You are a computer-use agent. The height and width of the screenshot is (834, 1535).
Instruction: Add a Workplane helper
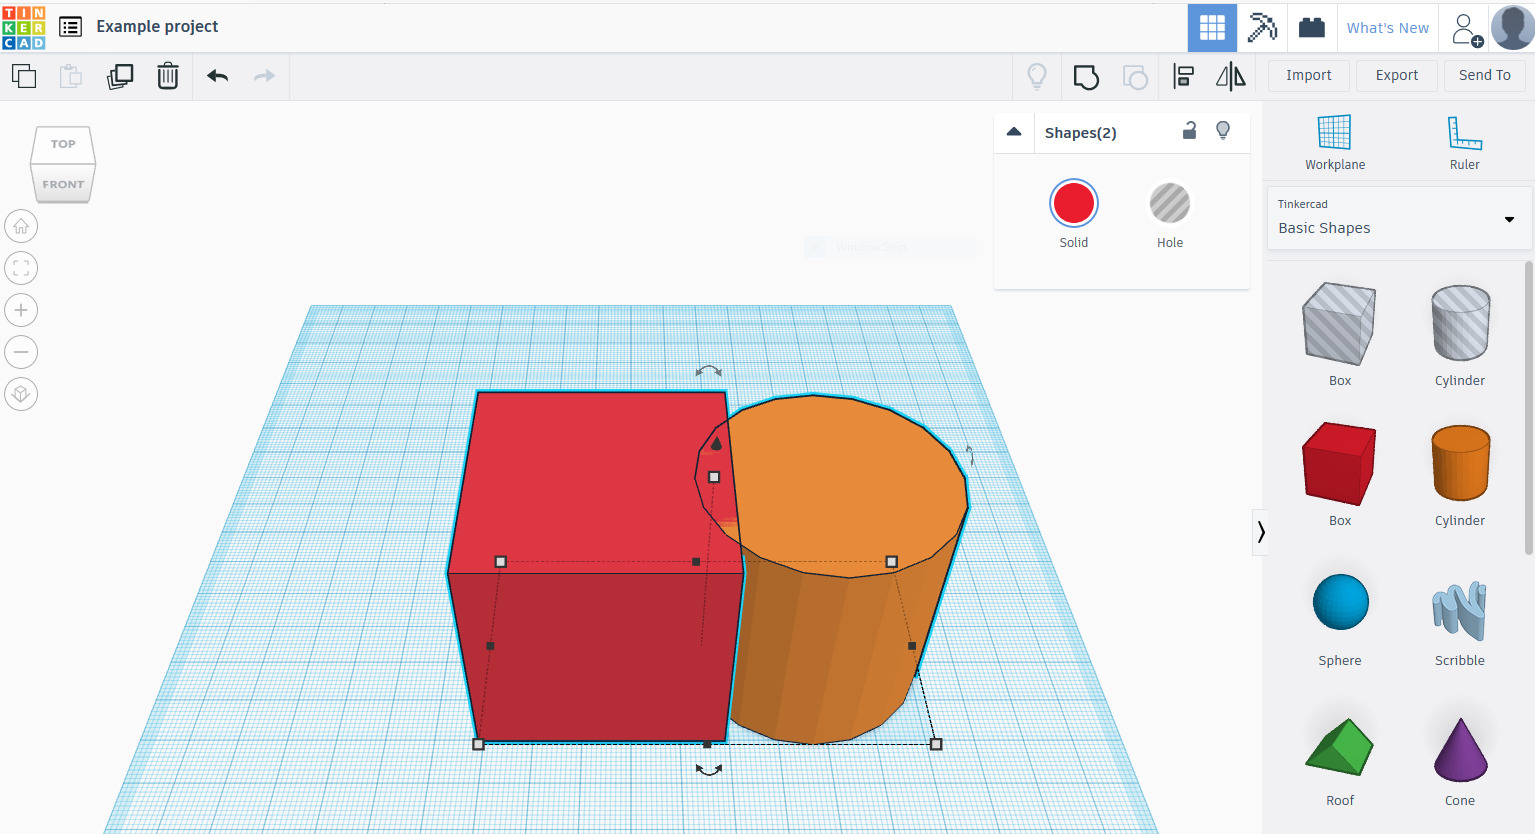point(1335,140)
